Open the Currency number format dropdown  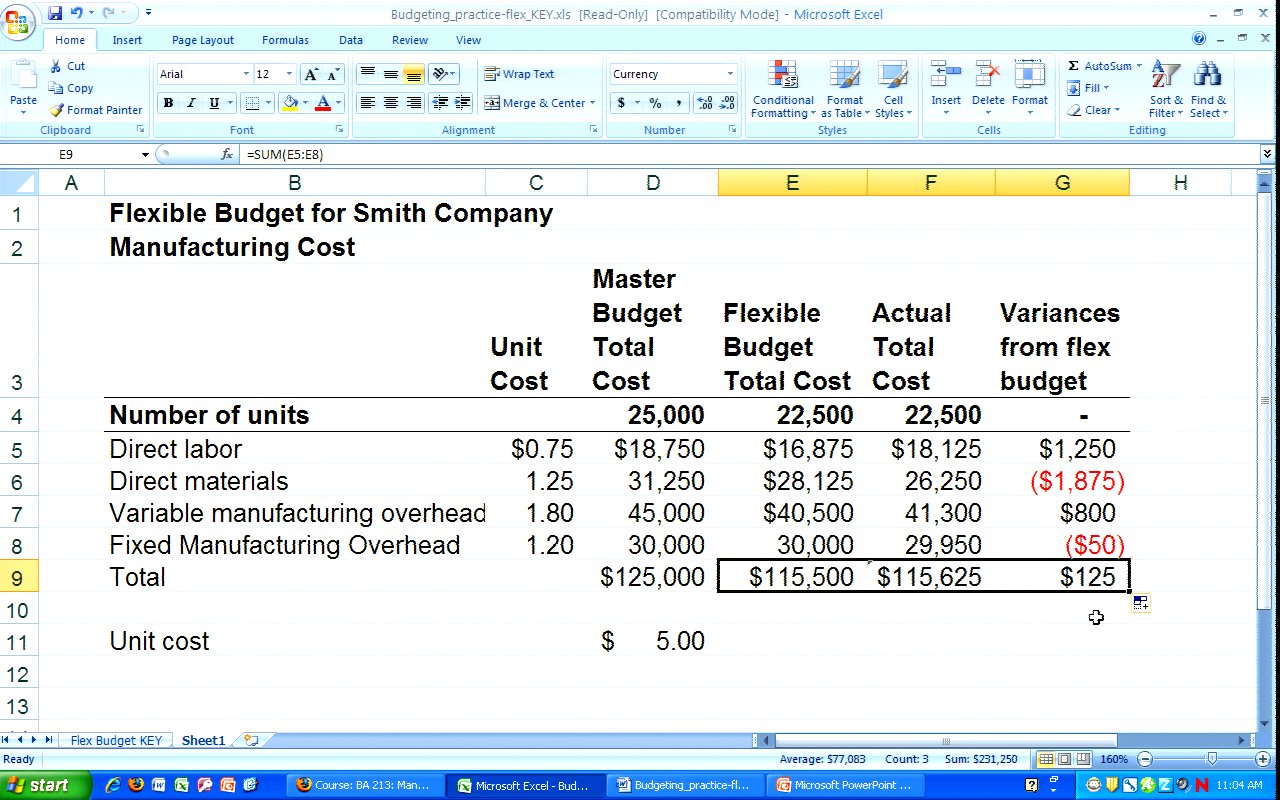click(x=730, y=74)
